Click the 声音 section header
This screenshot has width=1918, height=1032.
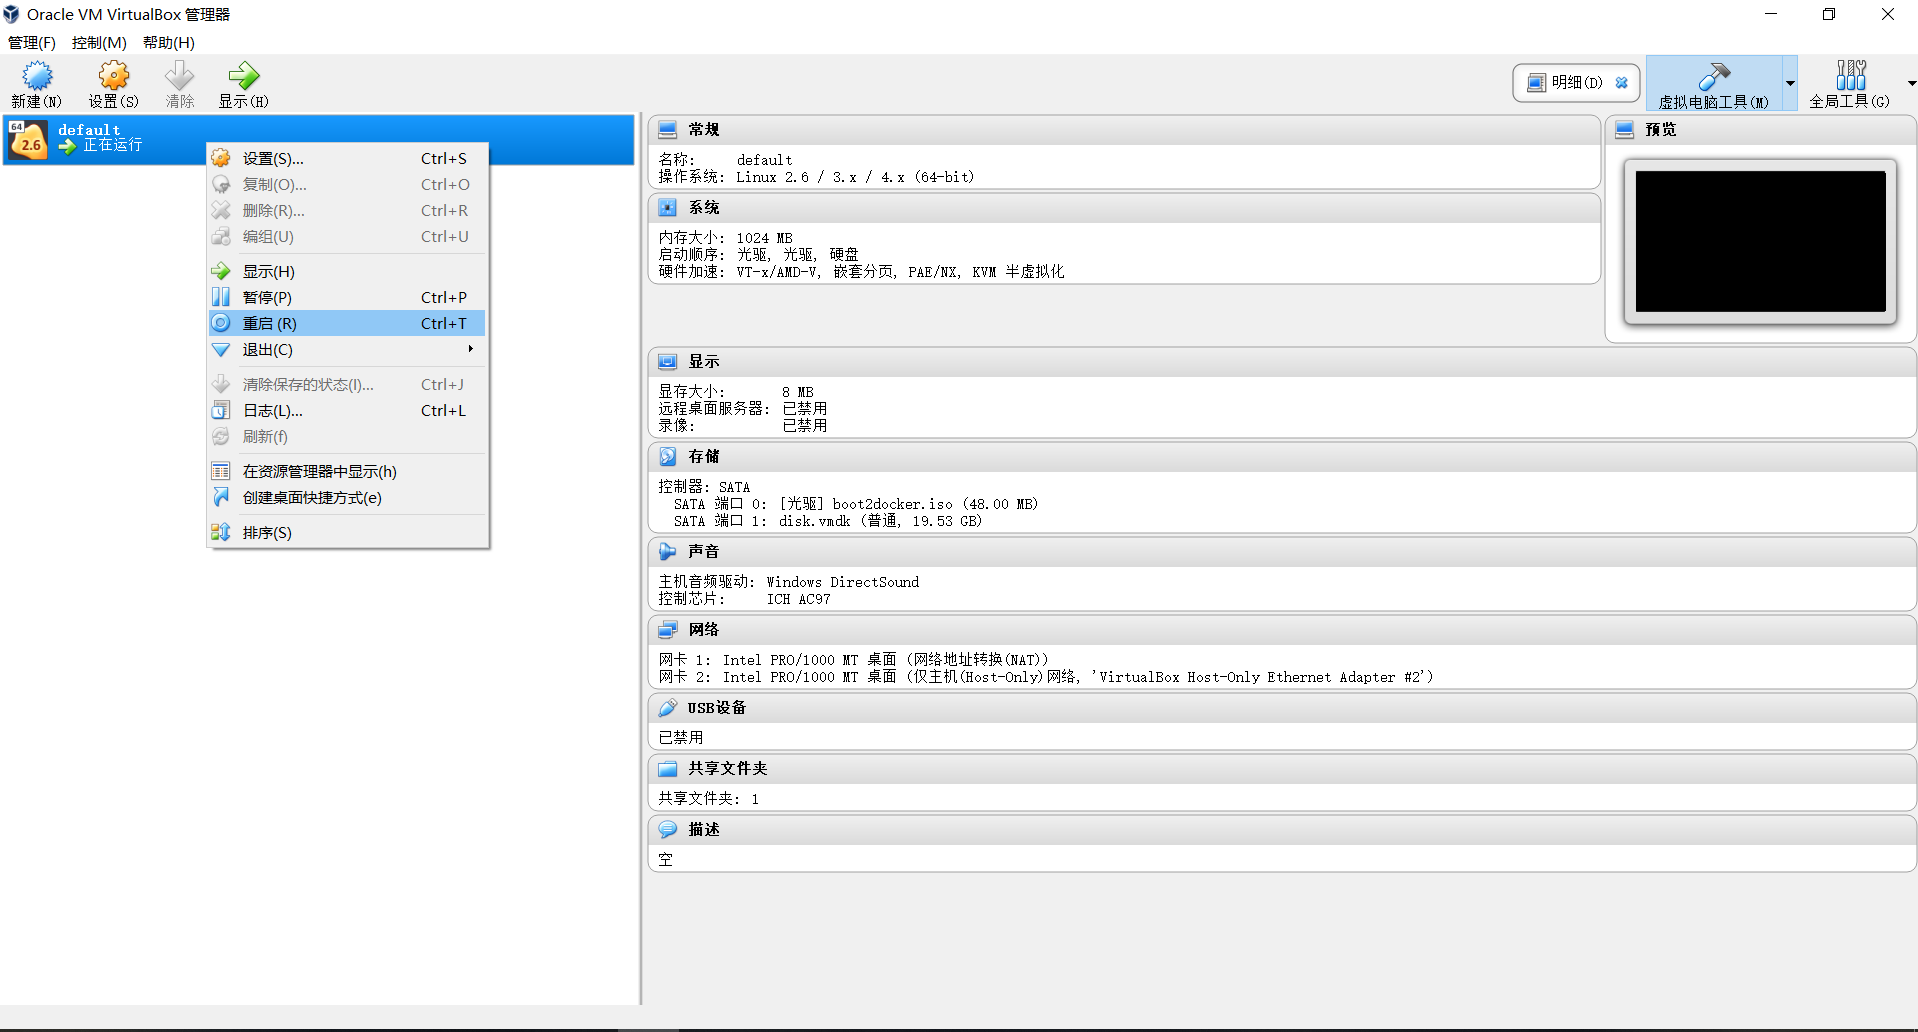(1282, 552)
